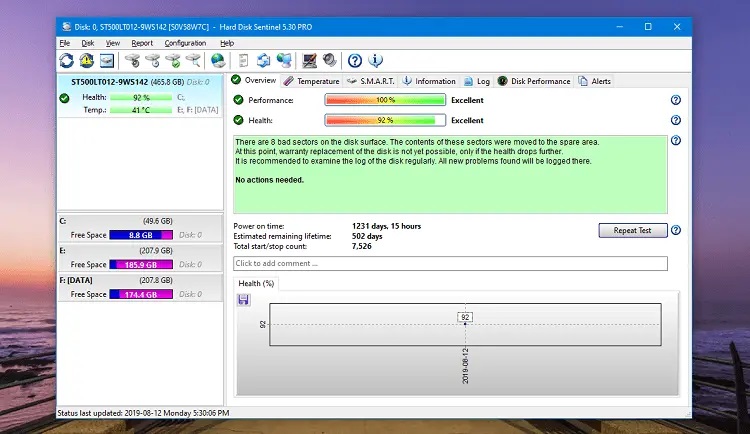Click the 'Status last updated' status bar text
Screen dimensions: 750x434
pos(143,412)
